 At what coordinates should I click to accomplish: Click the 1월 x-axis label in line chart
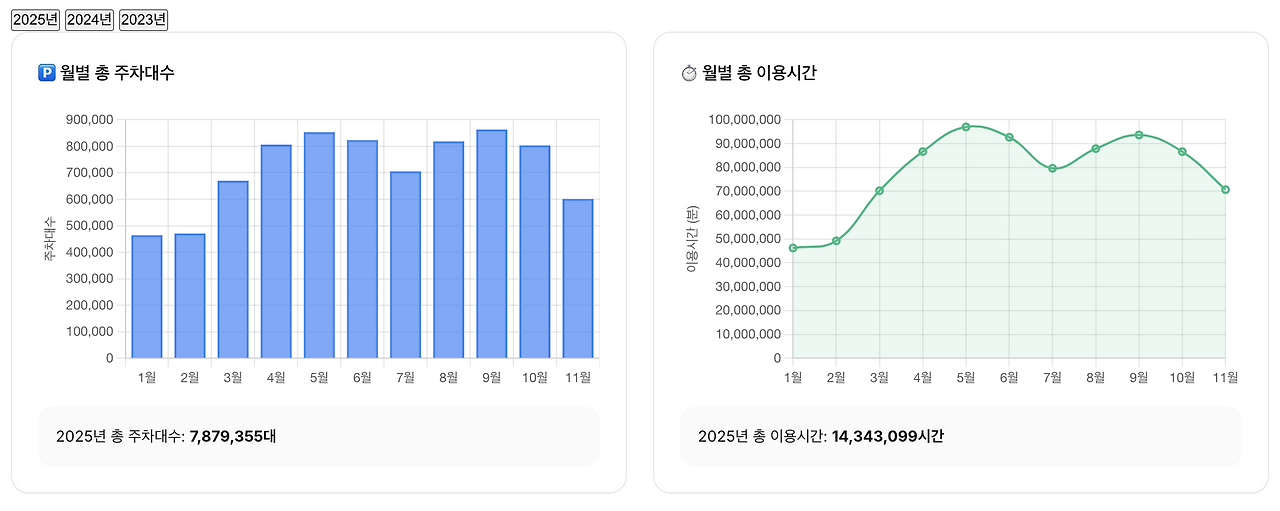tap(793, 377)
